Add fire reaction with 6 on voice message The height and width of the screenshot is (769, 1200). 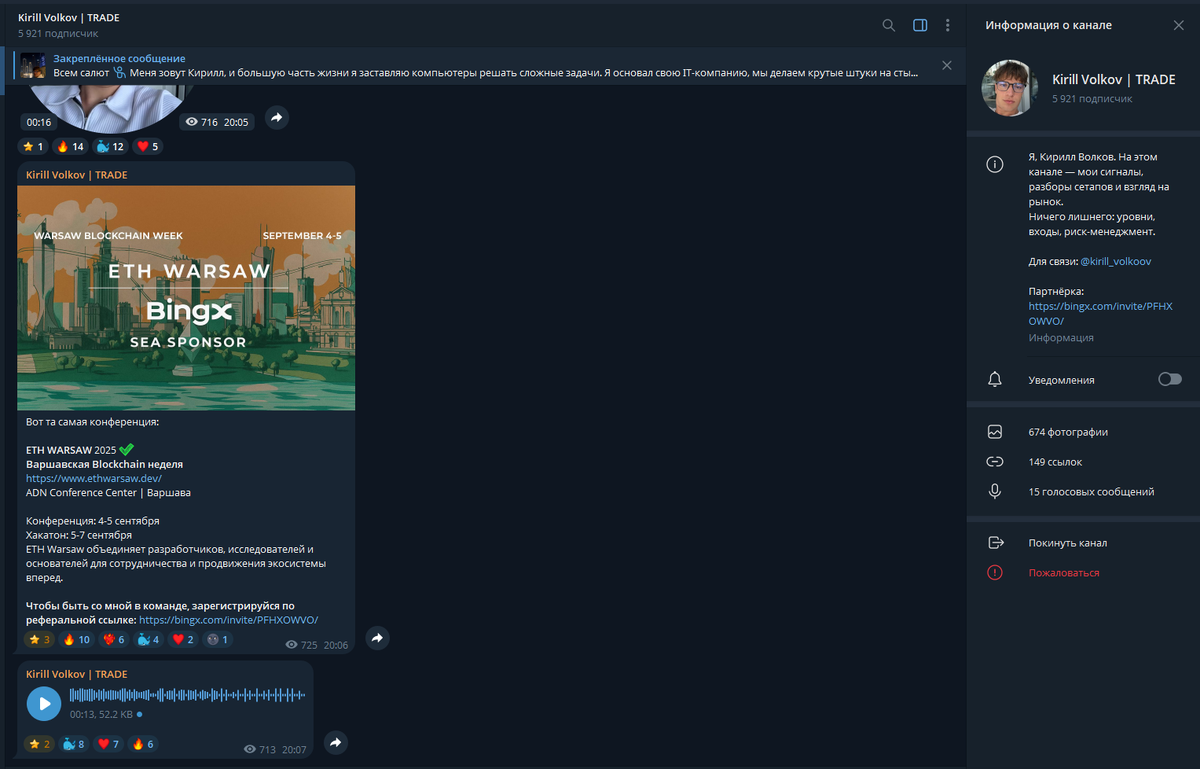(142, 744)
